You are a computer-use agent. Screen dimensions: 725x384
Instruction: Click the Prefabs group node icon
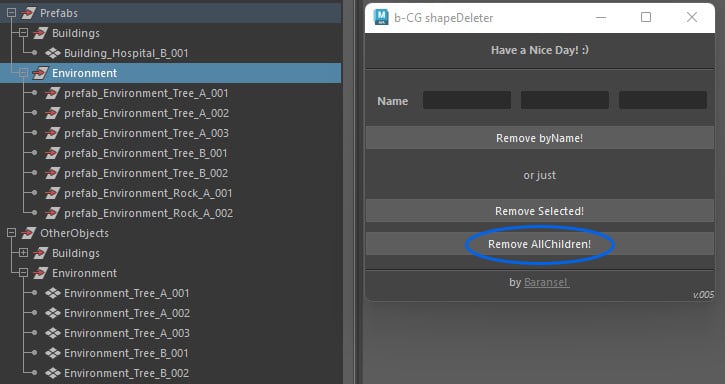pyautogui.click(x=28, y=13)
